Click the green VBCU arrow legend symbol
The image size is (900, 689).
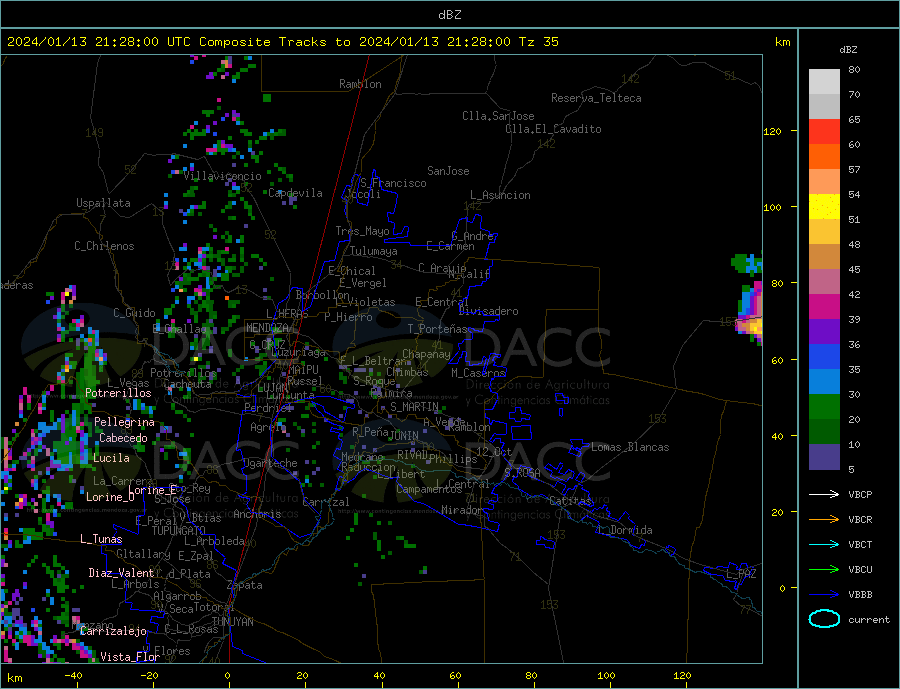click(824, 570)
